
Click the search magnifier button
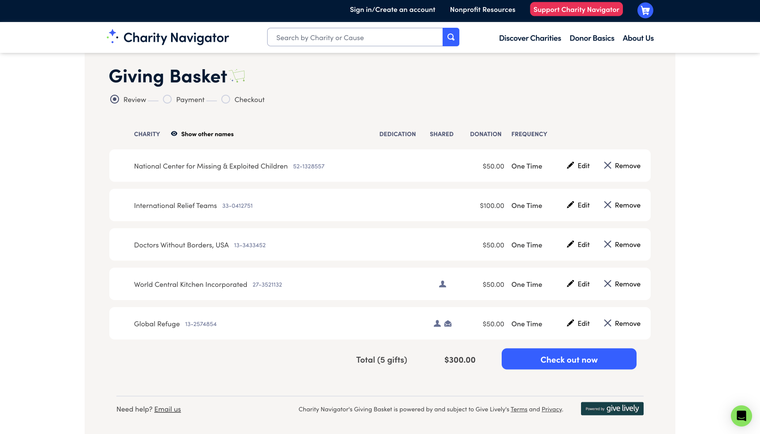click(x=451, y=37)
